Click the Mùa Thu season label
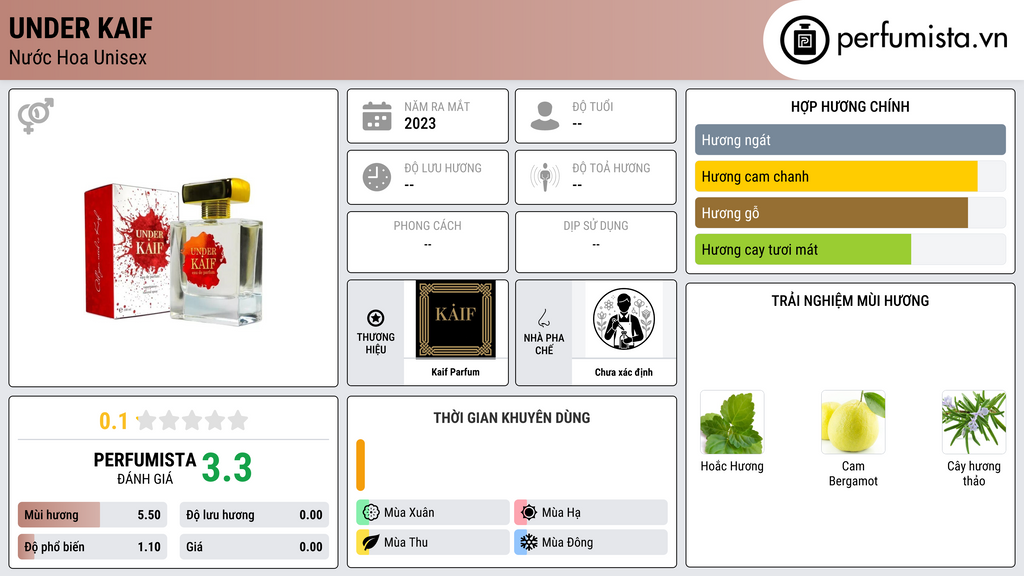1024x576 pixels. point(406,542)
